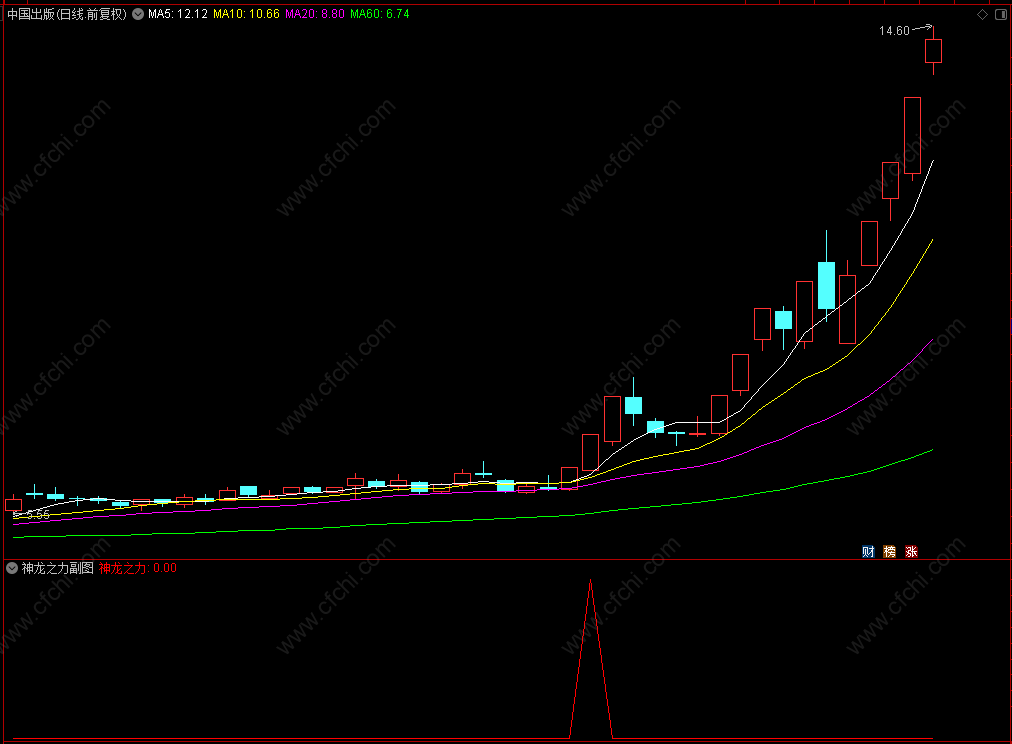The height and width of the screenshot is (744, 1012).
Task: Click the latest candlestick near 14.60
Action: pos(933,51)
